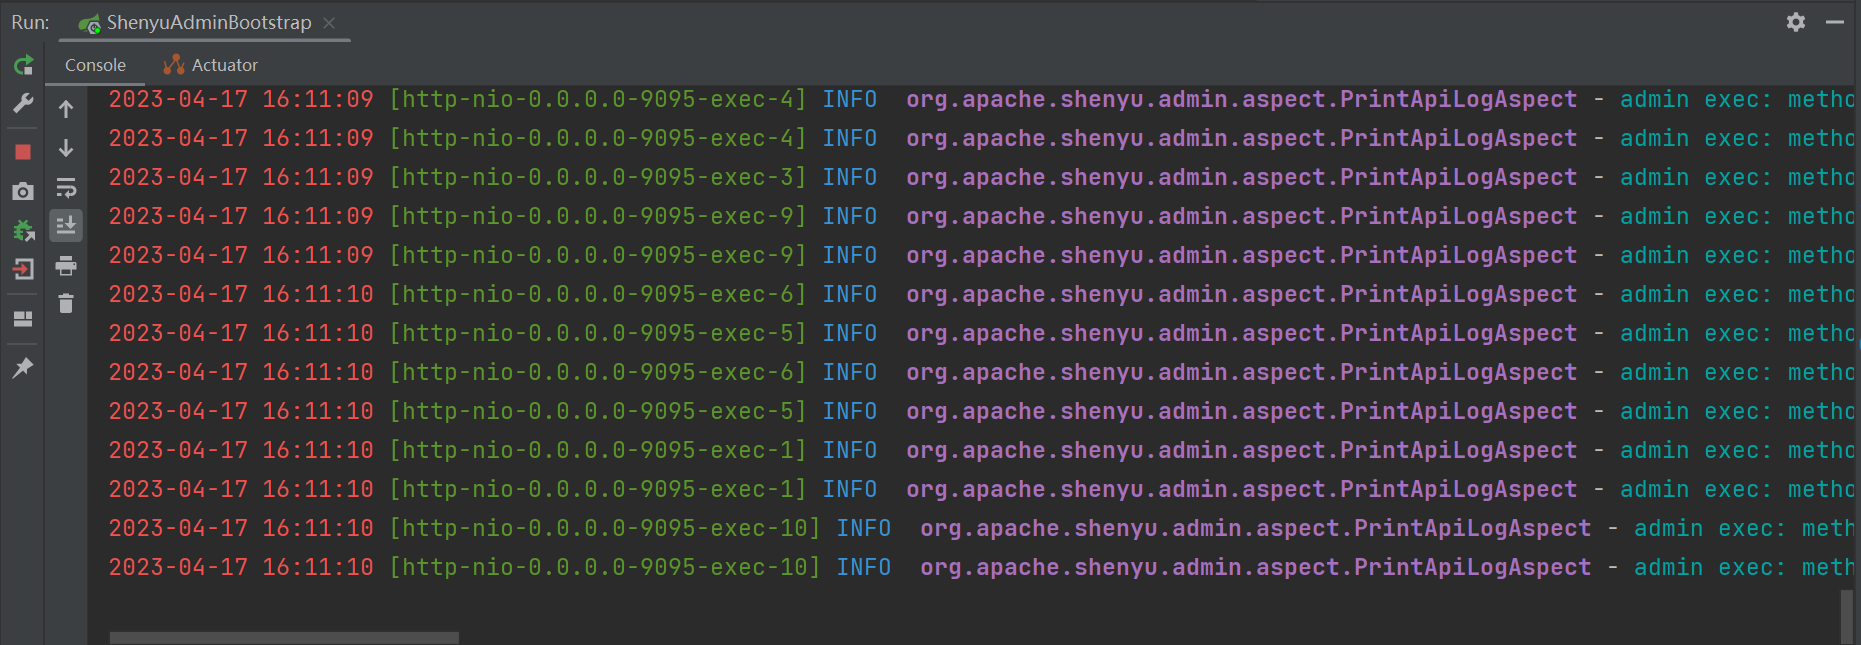This screenshot has height=645, width=1861.
Task: Clear all console output with trash icon
Action: (66, 304)
